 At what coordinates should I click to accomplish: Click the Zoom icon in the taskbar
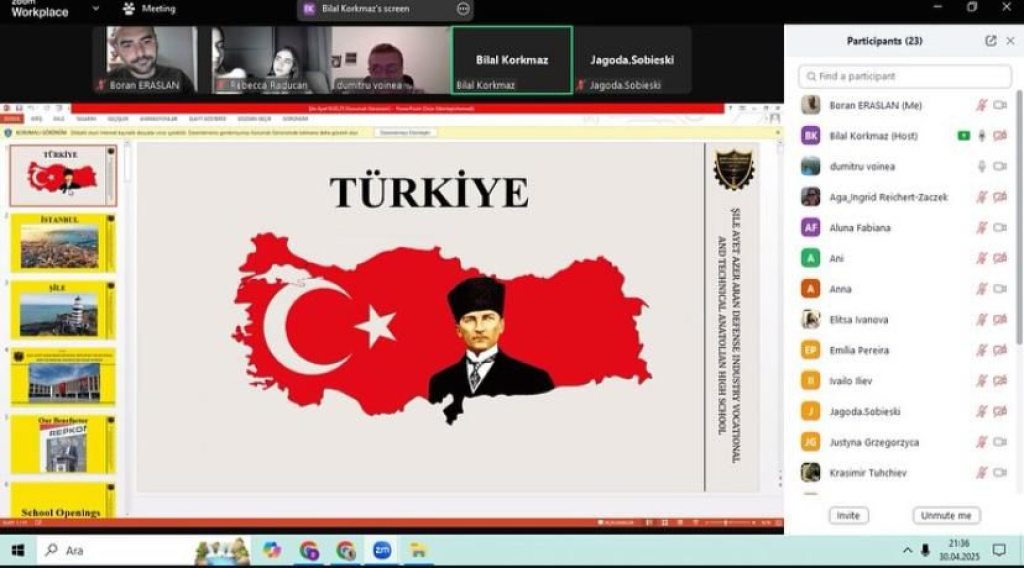click(x=382, y=550)
